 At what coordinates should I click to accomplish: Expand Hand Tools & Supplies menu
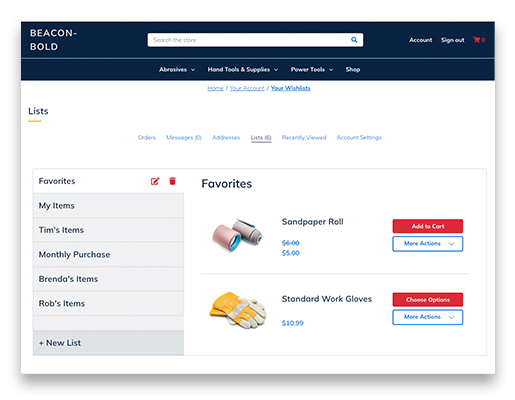pyautogui.click(x=243, y=70)
